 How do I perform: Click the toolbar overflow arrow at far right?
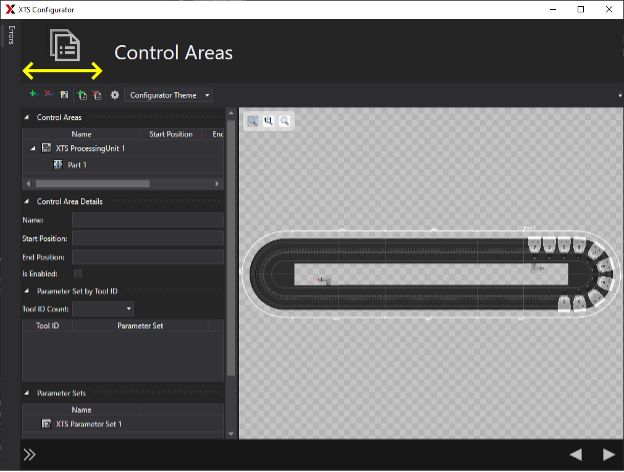tap(620, 96)
